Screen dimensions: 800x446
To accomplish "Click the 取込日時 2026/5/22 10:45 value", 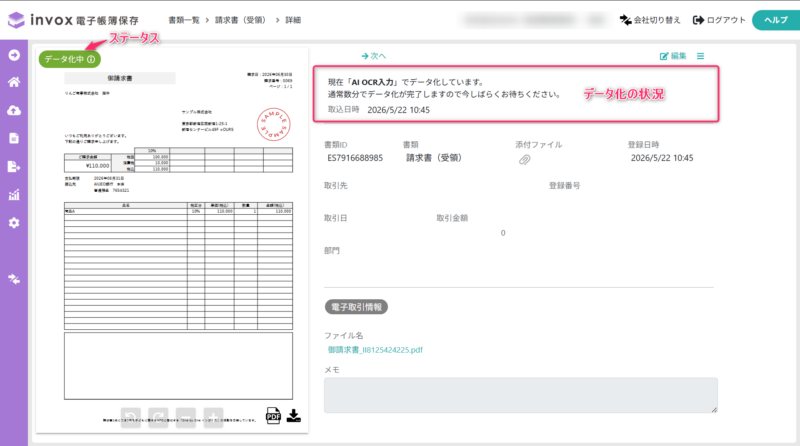I will tap(398, 110).
